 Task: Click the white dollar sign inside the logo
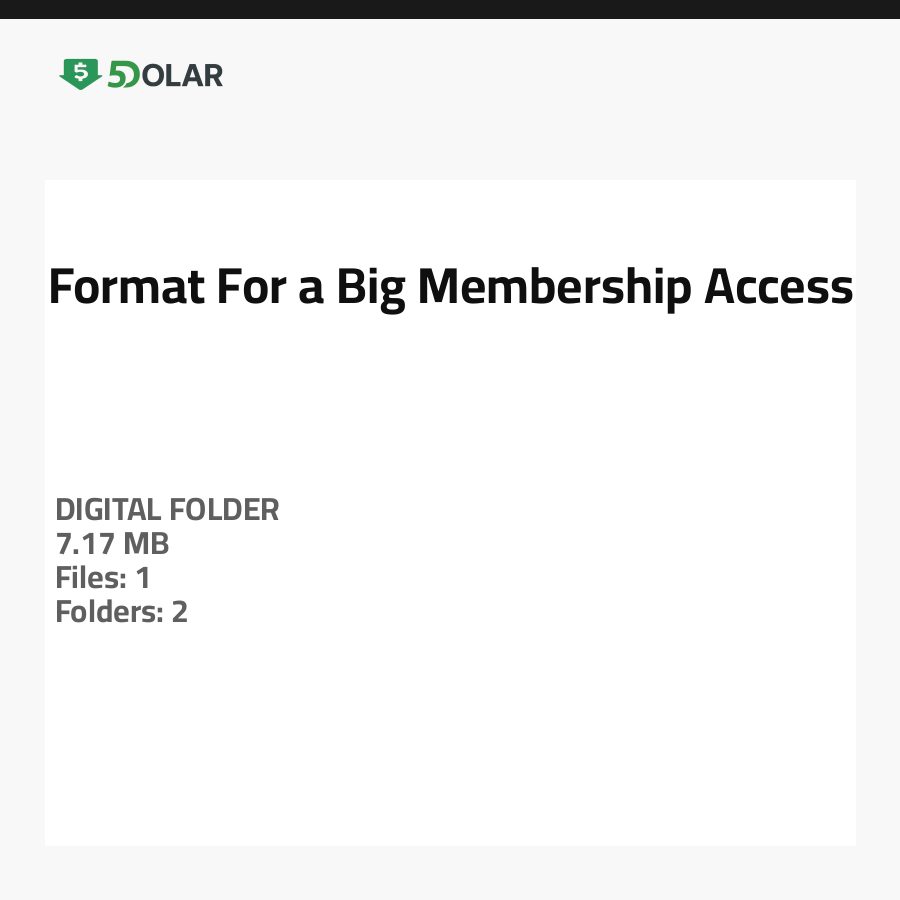coord(80,71)
